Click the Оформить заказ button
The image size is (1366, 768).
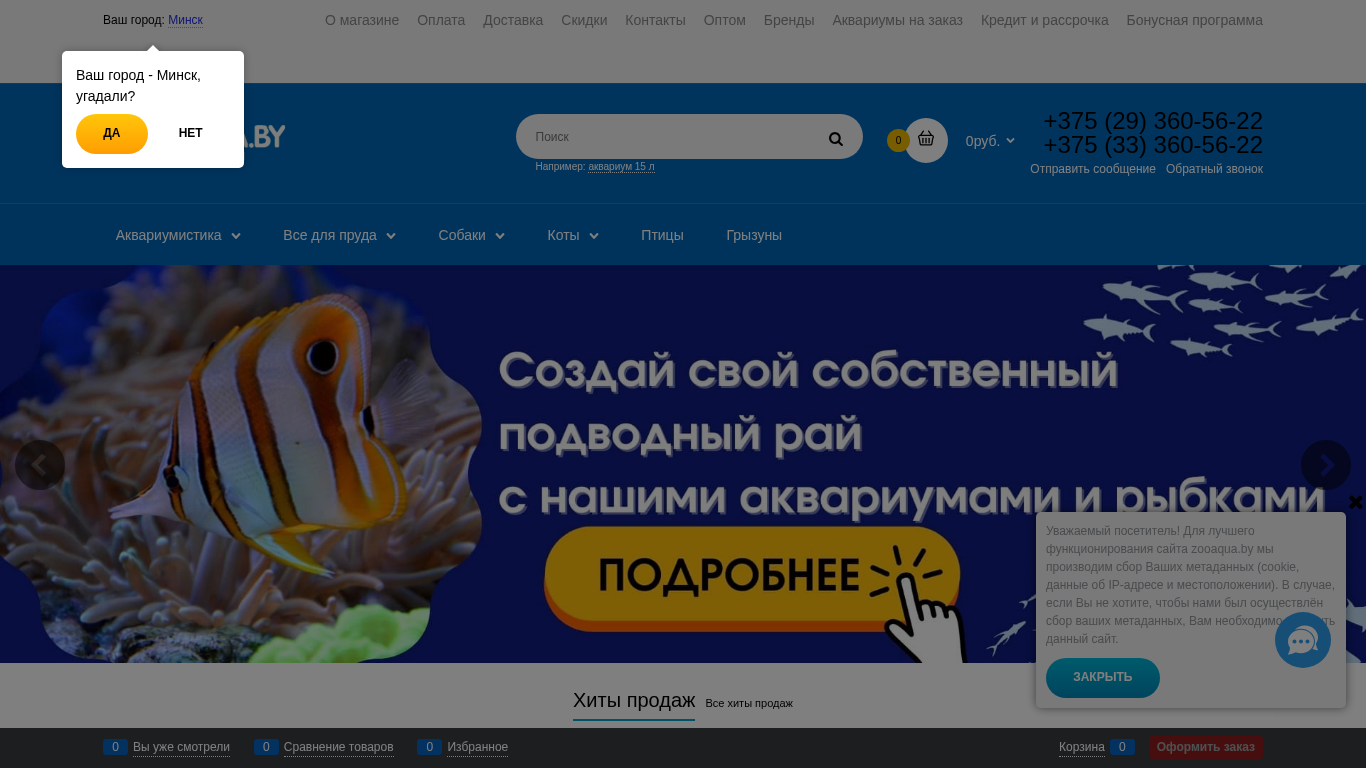1205,747
